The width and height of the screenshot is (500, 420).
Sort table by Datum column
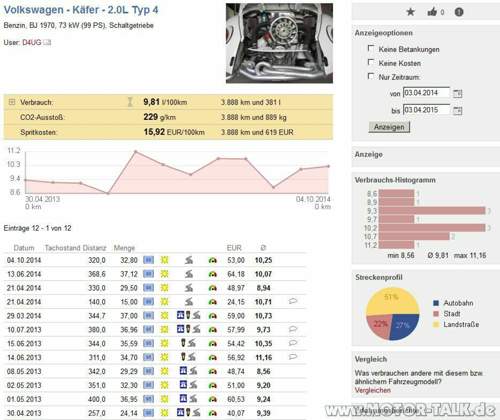(24, 248)
